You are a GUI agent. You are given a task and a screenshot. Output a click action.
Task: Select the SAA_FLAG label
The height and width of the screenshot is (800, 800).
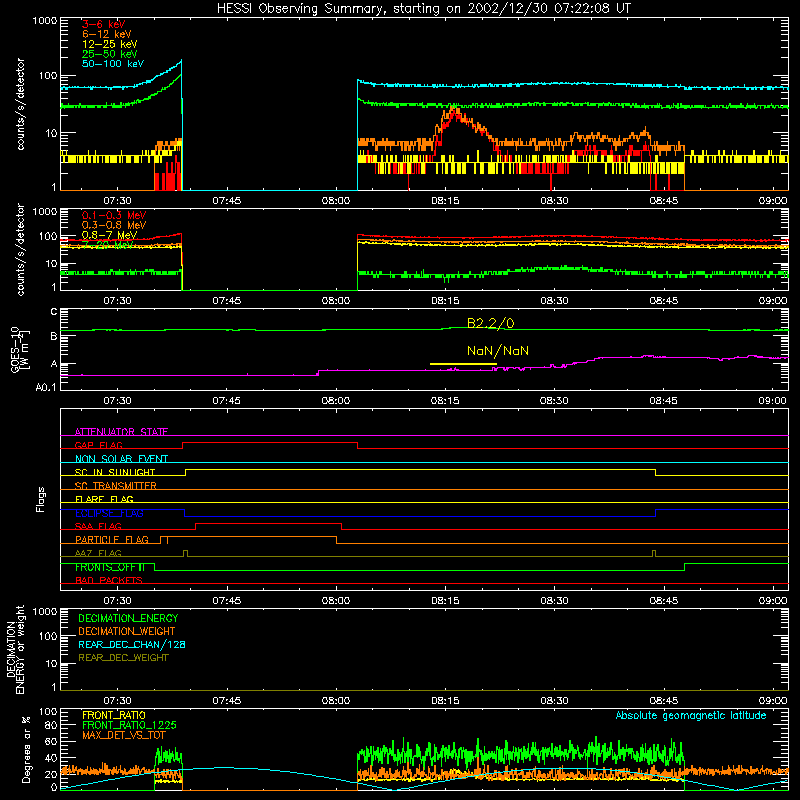98,526
